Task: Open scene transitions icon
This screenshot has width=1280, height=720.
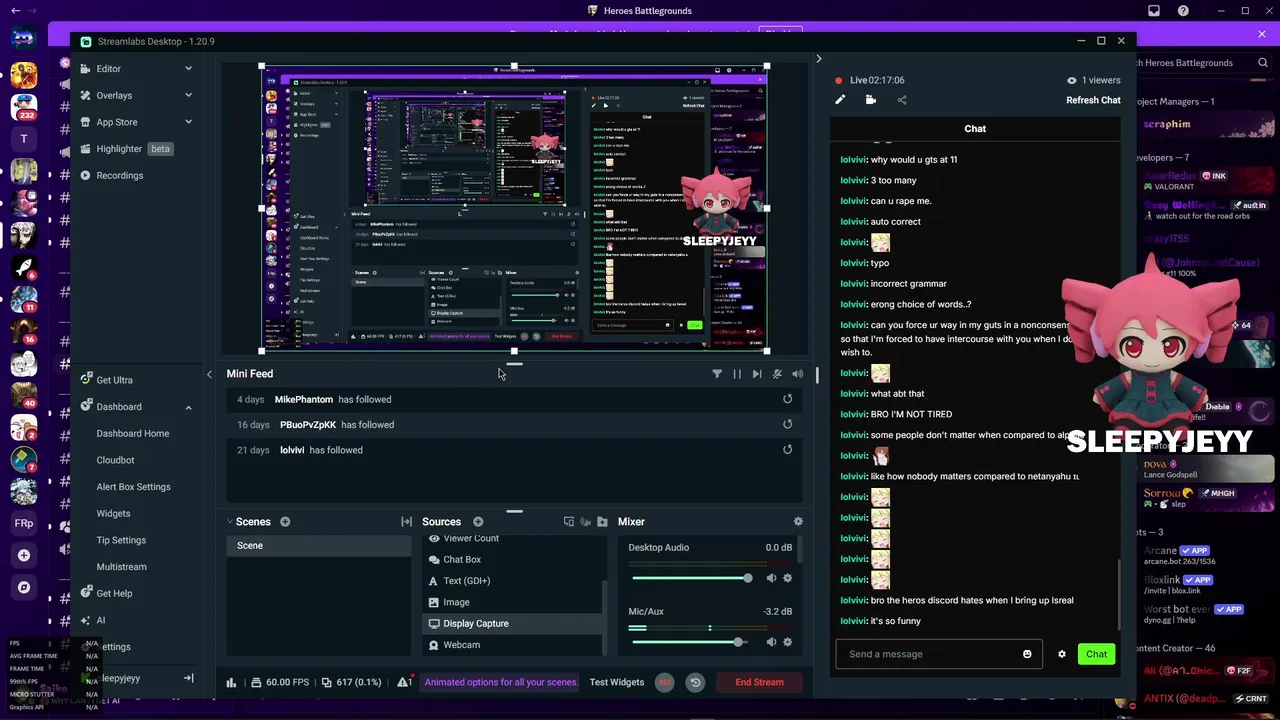Action: 406,521
